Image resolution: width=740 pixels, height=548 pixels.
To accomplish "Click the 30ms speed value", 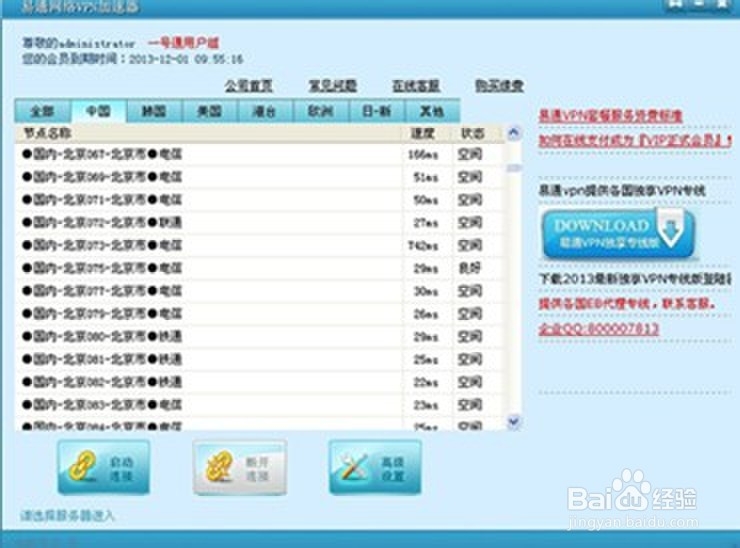I will point(426,291).
